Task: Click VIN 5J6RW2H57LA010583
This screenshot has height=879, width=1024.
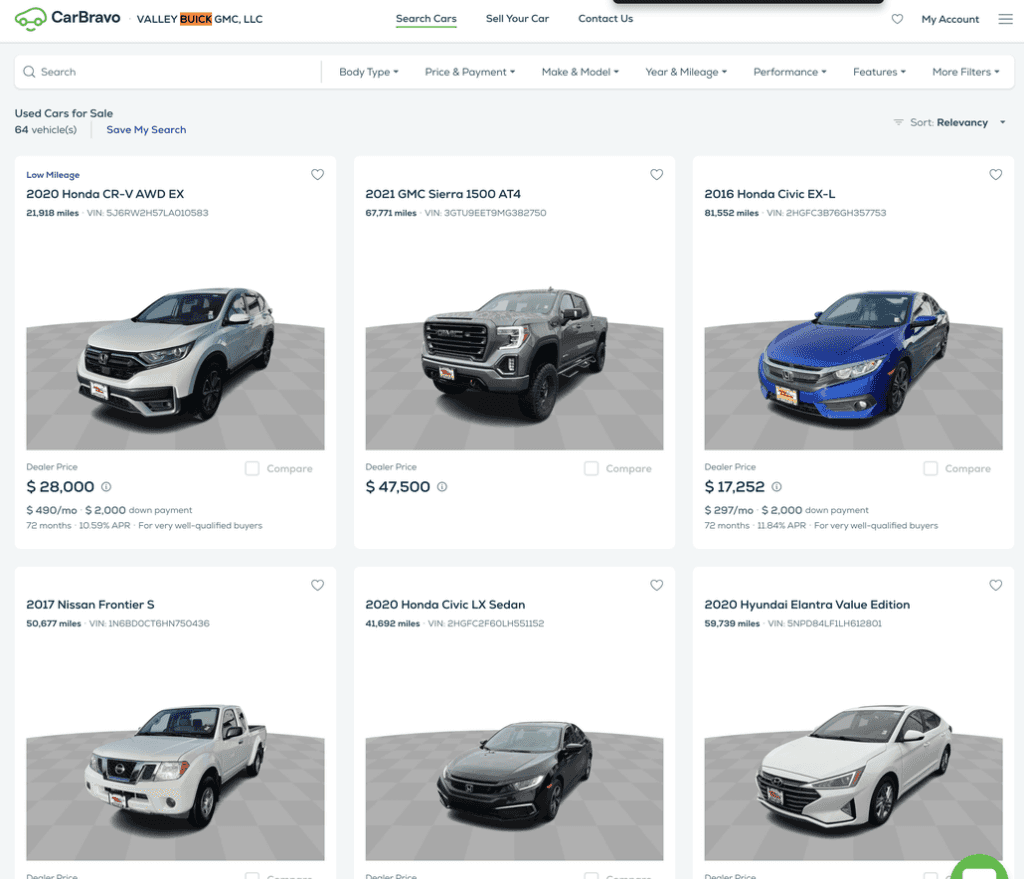Action: tap(148, 213)
